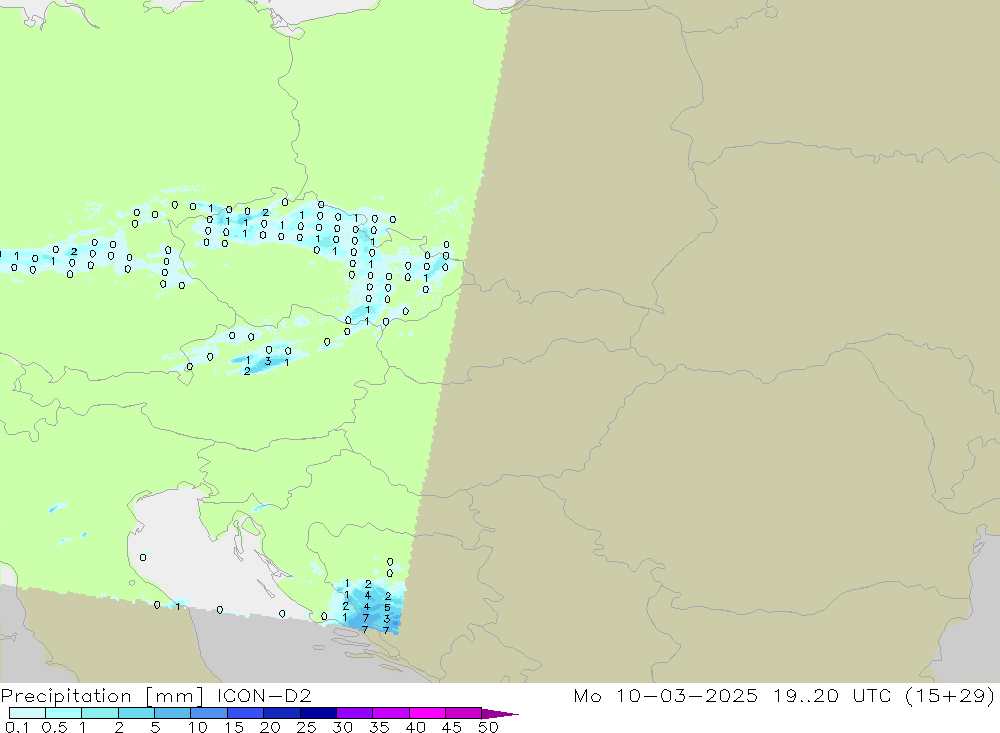Click the legend swatch between 0.5 and 1

pyautogui.click(x=64, y=713)
